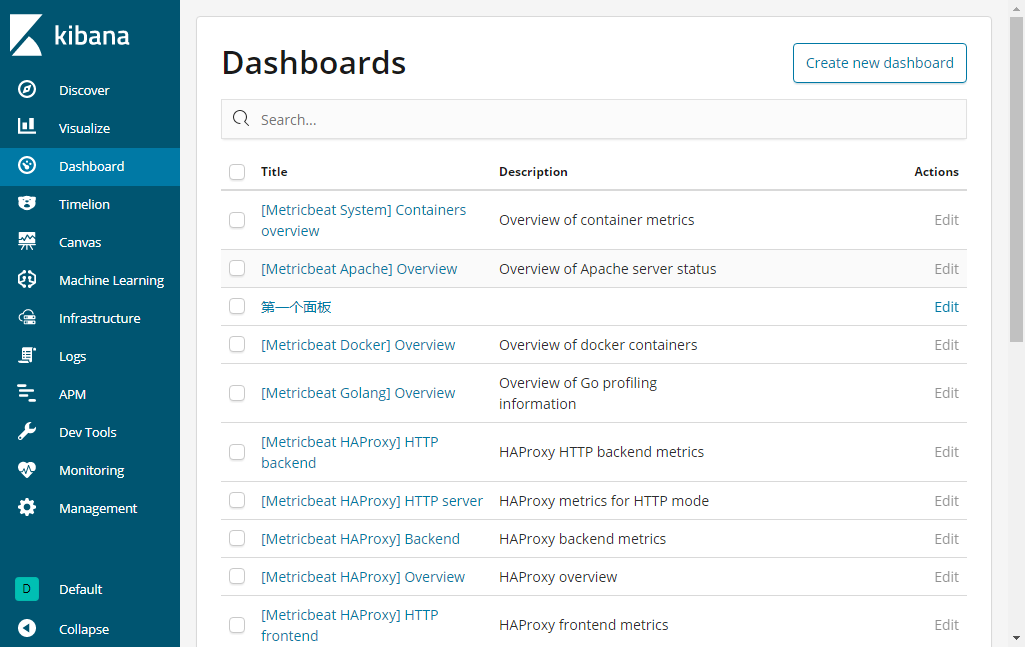Click Edit for Metricbeat Apache Overview

[x=946, y=269]
